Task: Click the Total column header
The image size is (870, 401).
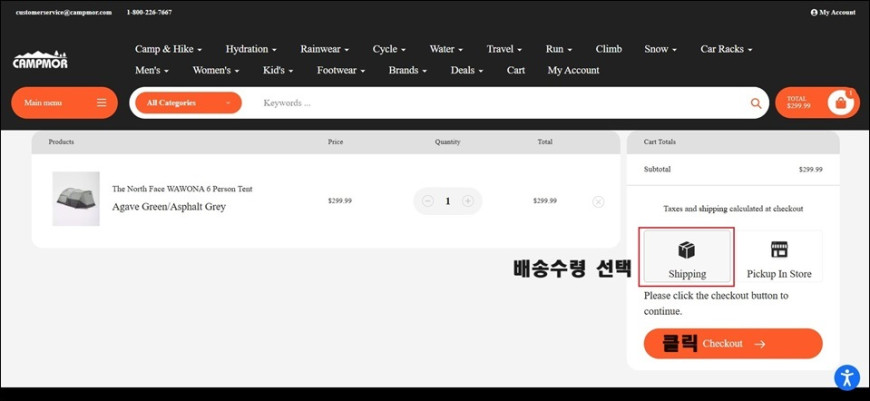Action: point(545,142)
